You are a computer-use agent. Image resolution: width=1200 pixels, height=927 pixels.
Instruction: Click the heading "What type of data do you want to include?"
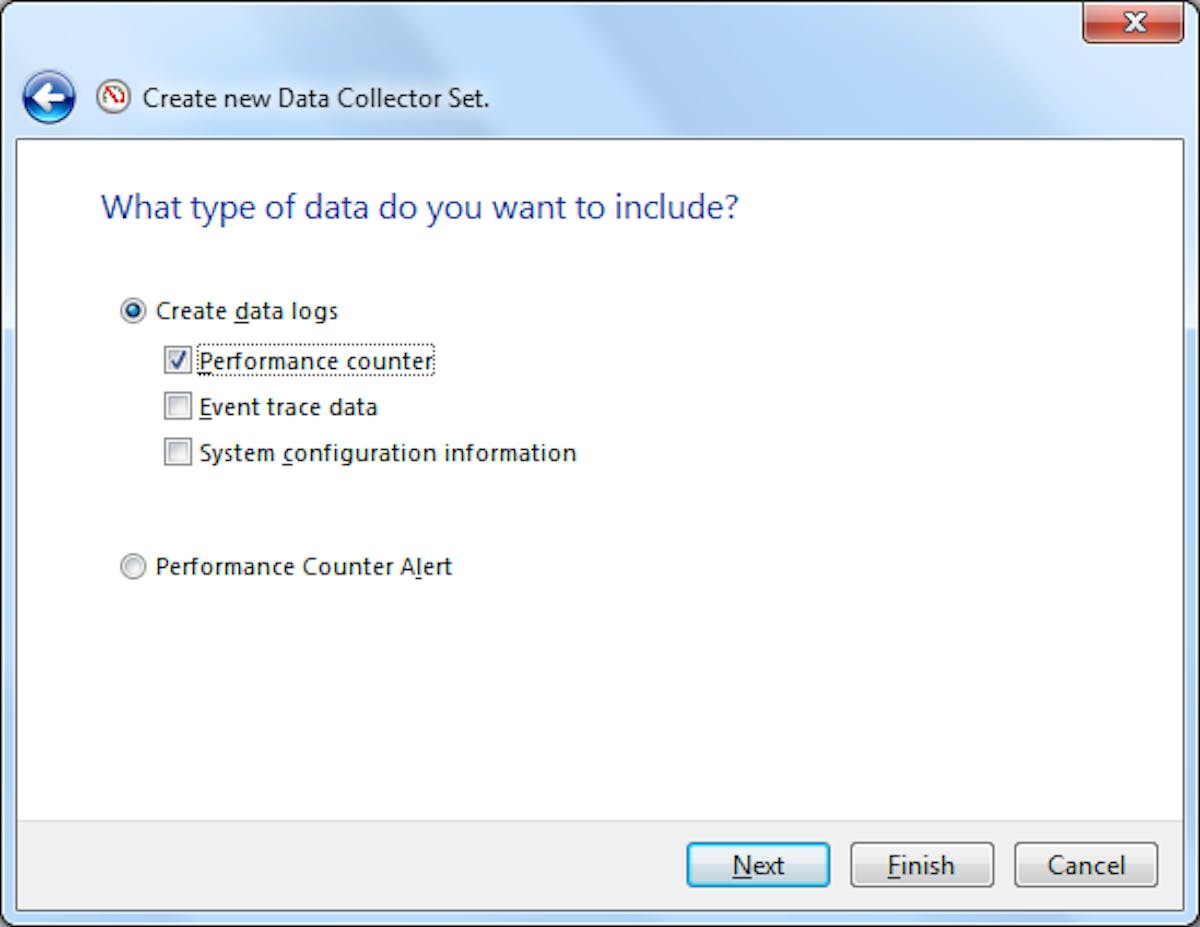pyautogui.click(x=420, y=208)
